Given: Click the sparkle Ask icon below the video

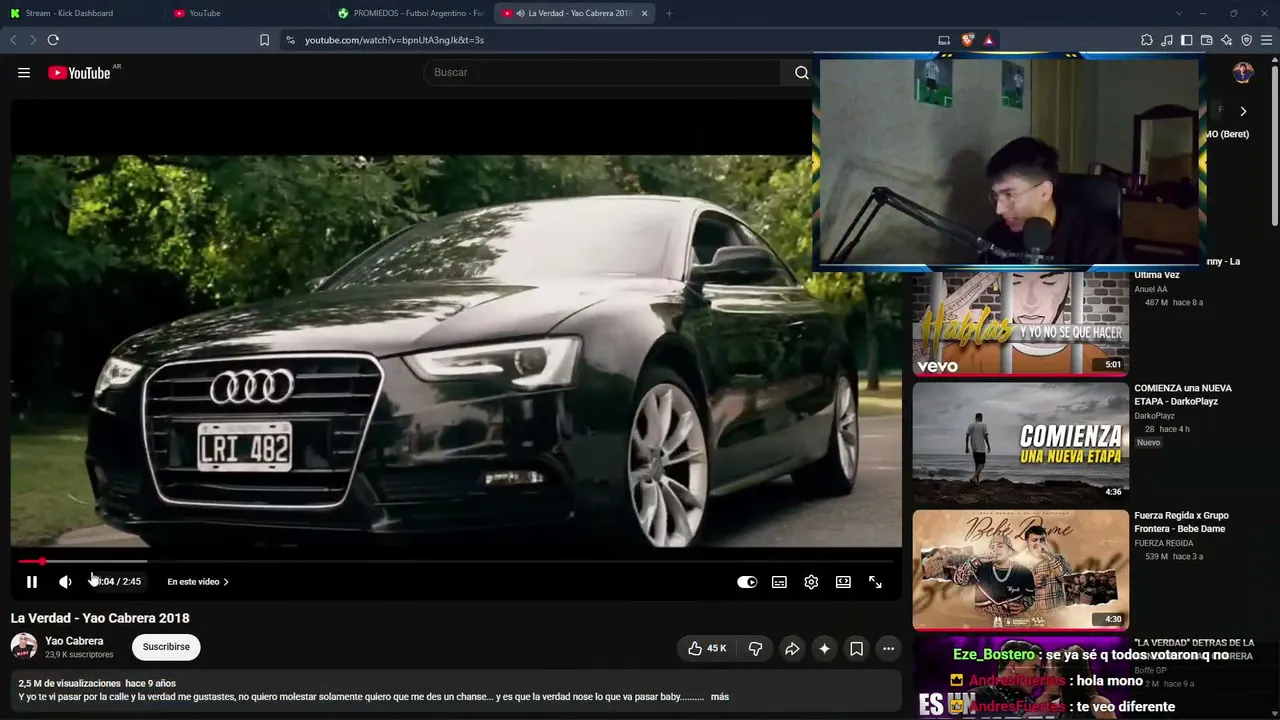Looking at the screenshot, I should 824,649.
